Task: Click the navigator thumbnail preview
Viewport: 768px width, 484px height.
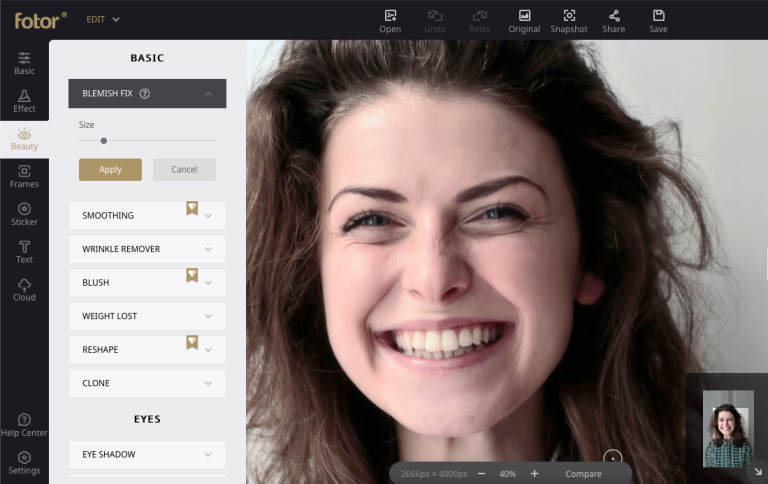Action: click(728, 429)
